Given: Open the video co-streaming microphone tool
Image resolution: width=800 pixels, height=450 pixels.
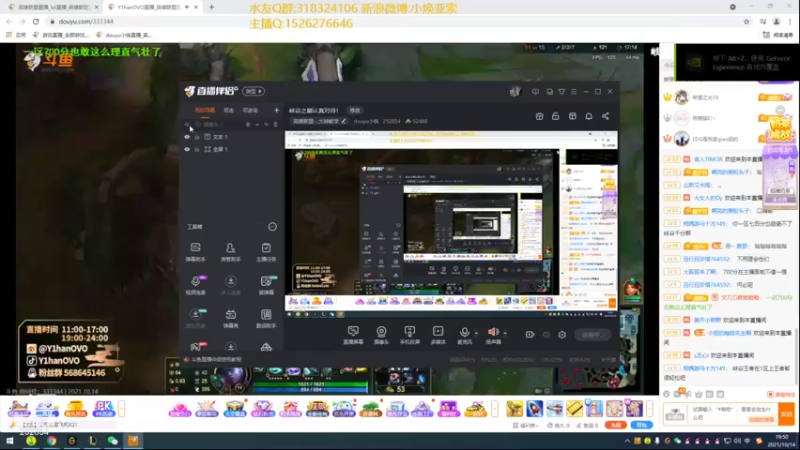Looking at the screenshot, I should point(195,285).
